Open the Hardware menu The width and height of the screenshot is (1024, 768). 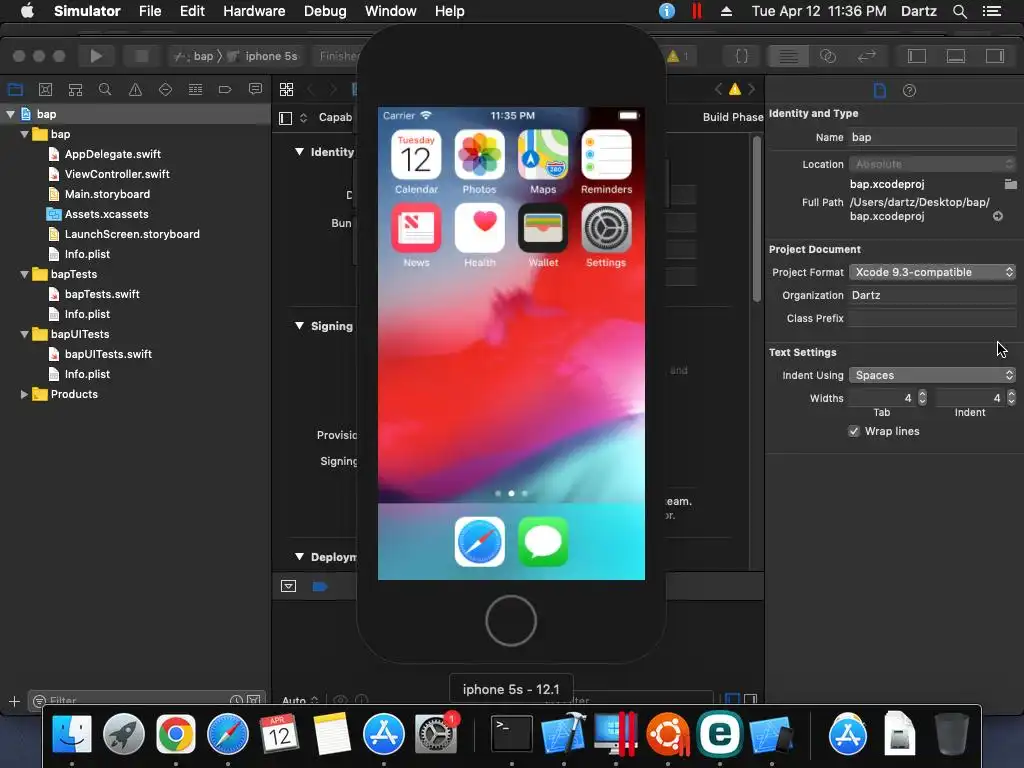(x=254, y=11)
